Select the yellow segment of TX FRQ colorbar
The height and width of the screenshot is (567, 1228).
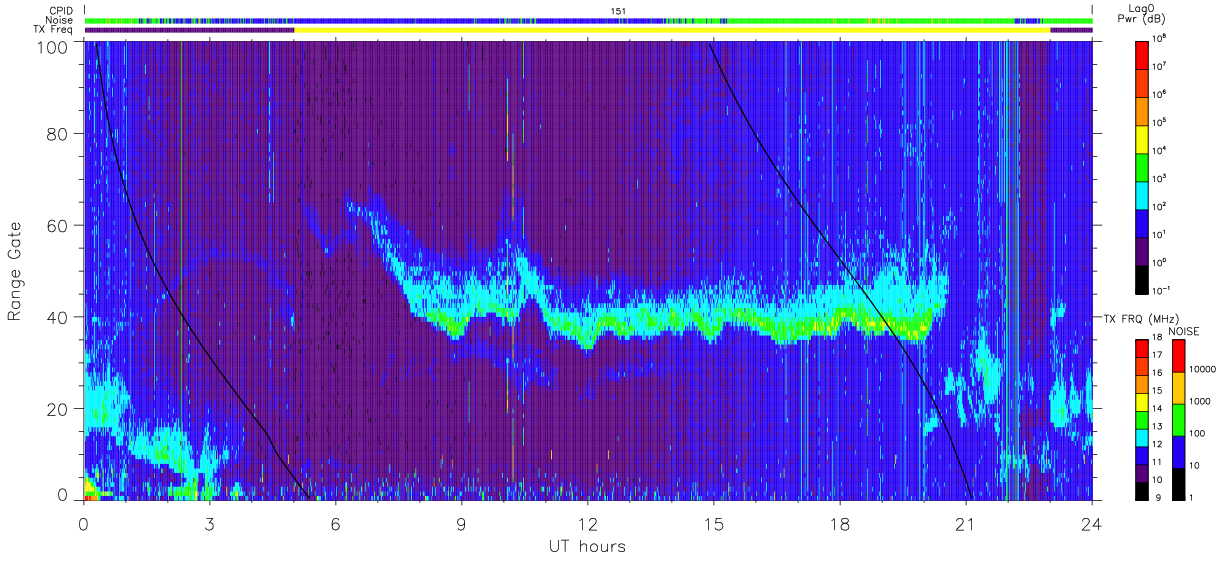[x=1142, y=402]
